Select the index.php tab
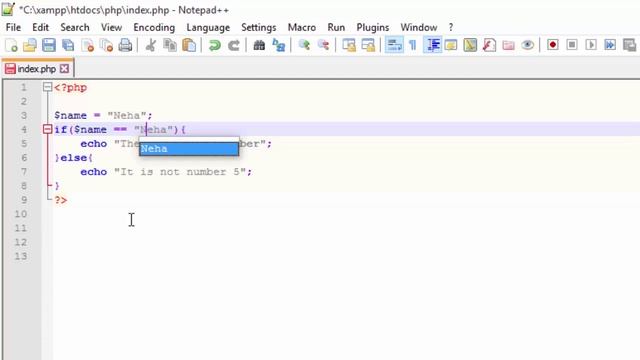640x360 pixels. pos(36,69)
